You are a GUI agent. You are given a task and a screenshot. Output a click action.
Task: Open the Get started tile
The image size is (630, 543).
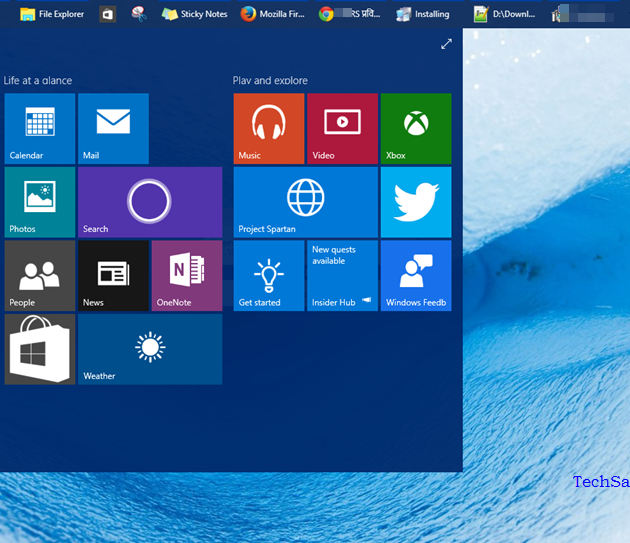[x=269, y=276]
